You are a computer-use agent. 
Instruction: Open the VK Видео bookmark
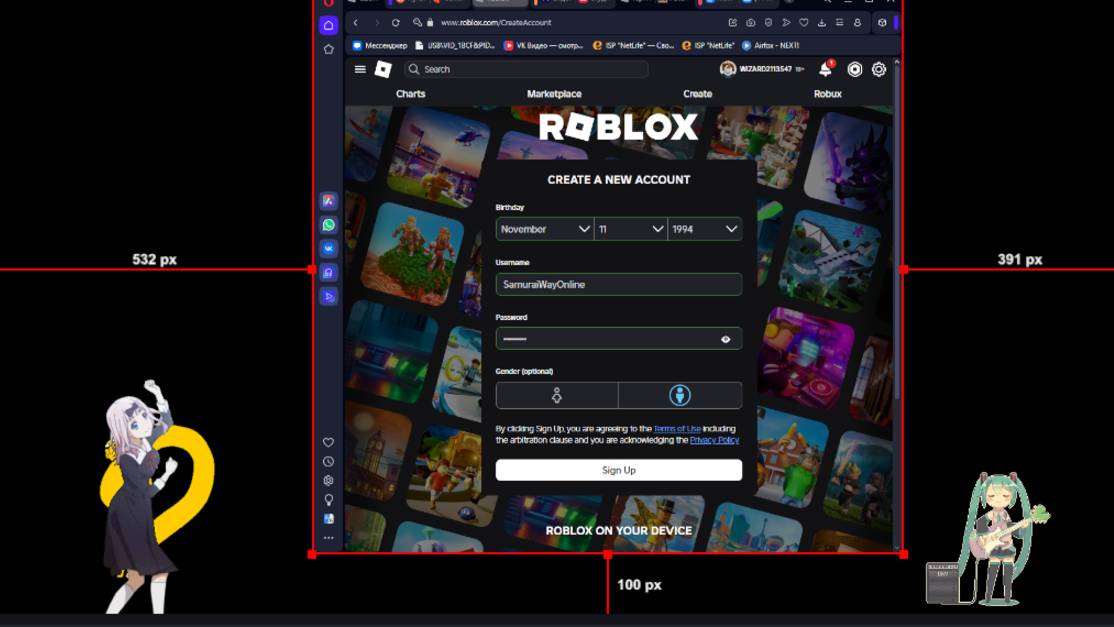543,45
